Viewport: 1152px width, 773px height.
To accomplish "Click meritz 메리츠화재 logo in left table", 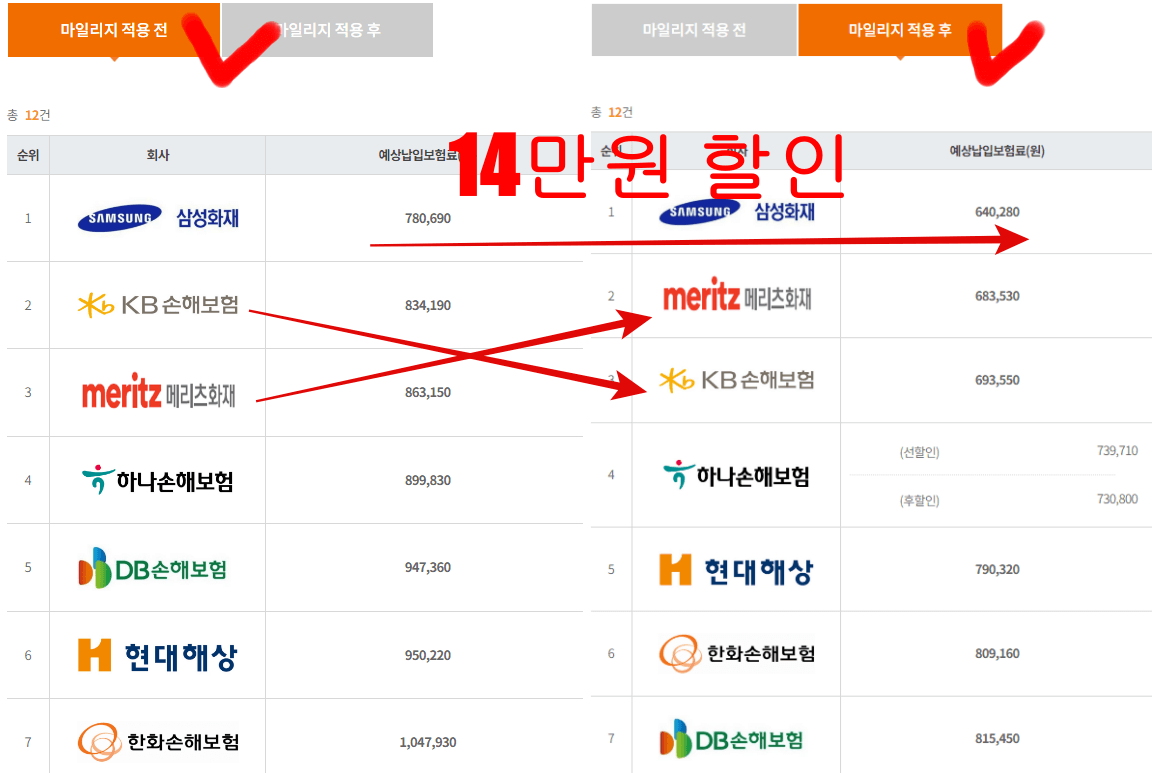I will click(x=158, y=392).
